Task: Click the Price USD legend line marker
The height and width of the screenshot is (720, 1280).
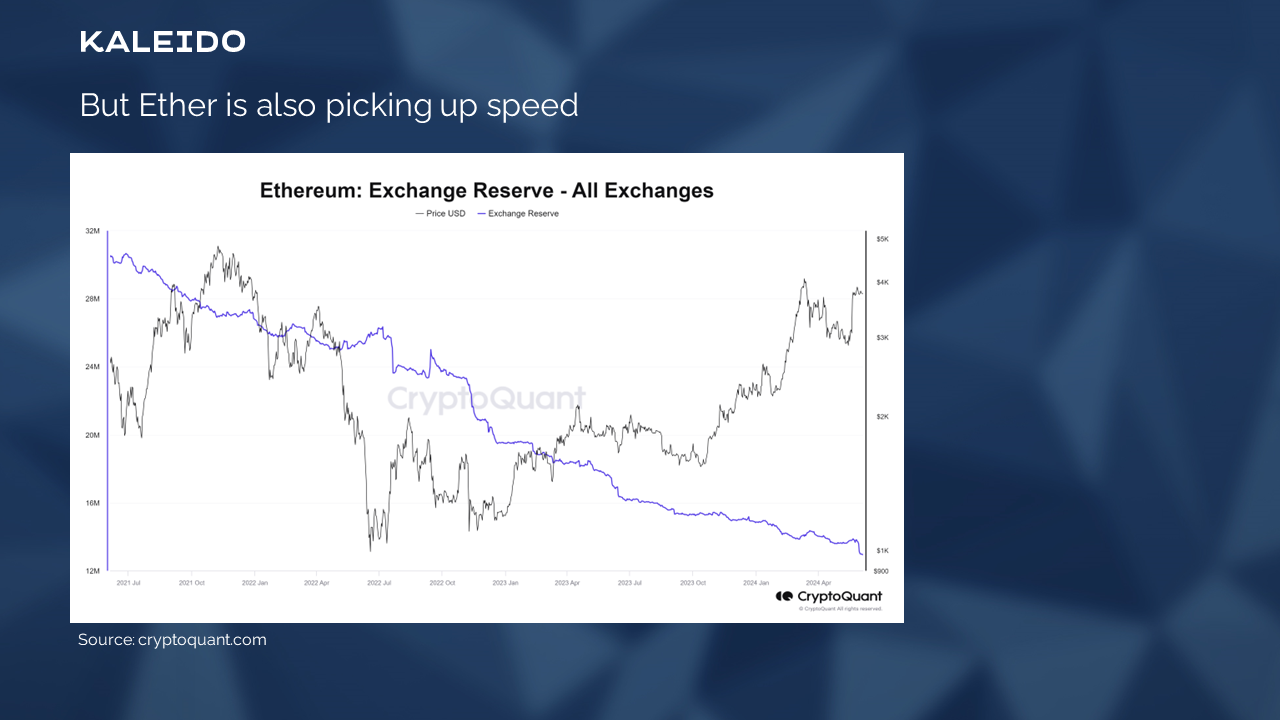Action: pos(419,213)
